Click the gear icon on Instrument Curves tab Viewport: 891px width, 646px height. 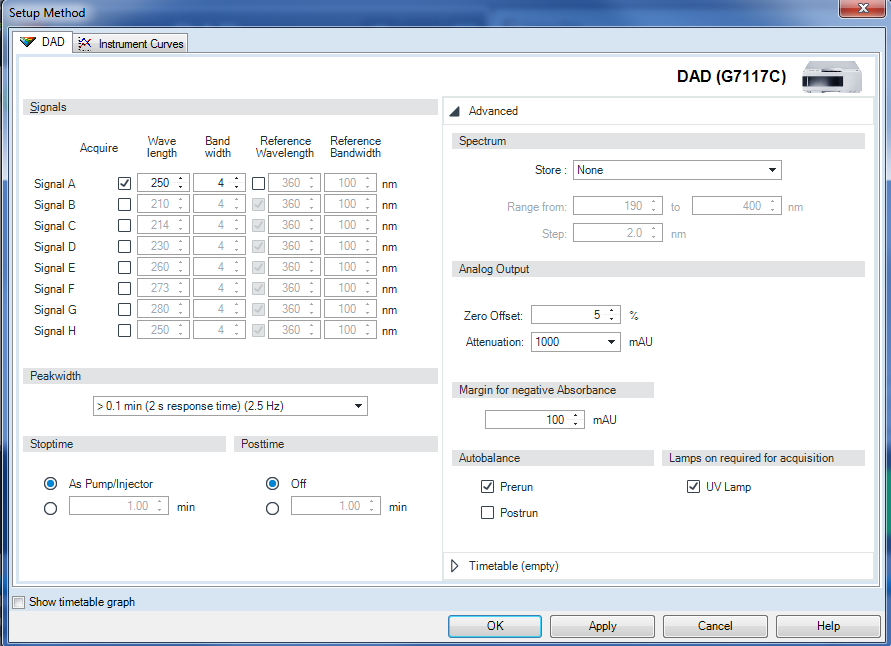85,43
